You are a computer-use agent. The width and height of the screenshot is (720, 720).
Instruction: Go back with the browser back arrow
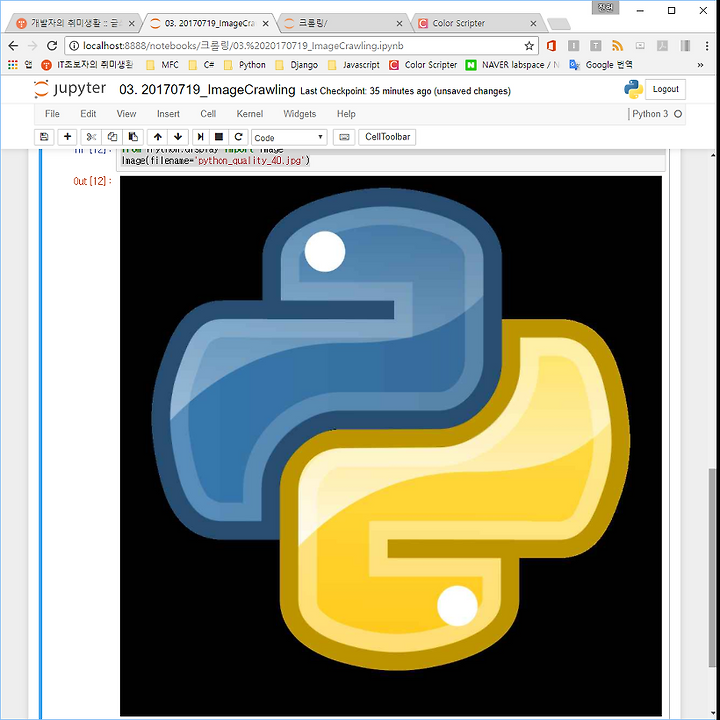coord(13,45)
